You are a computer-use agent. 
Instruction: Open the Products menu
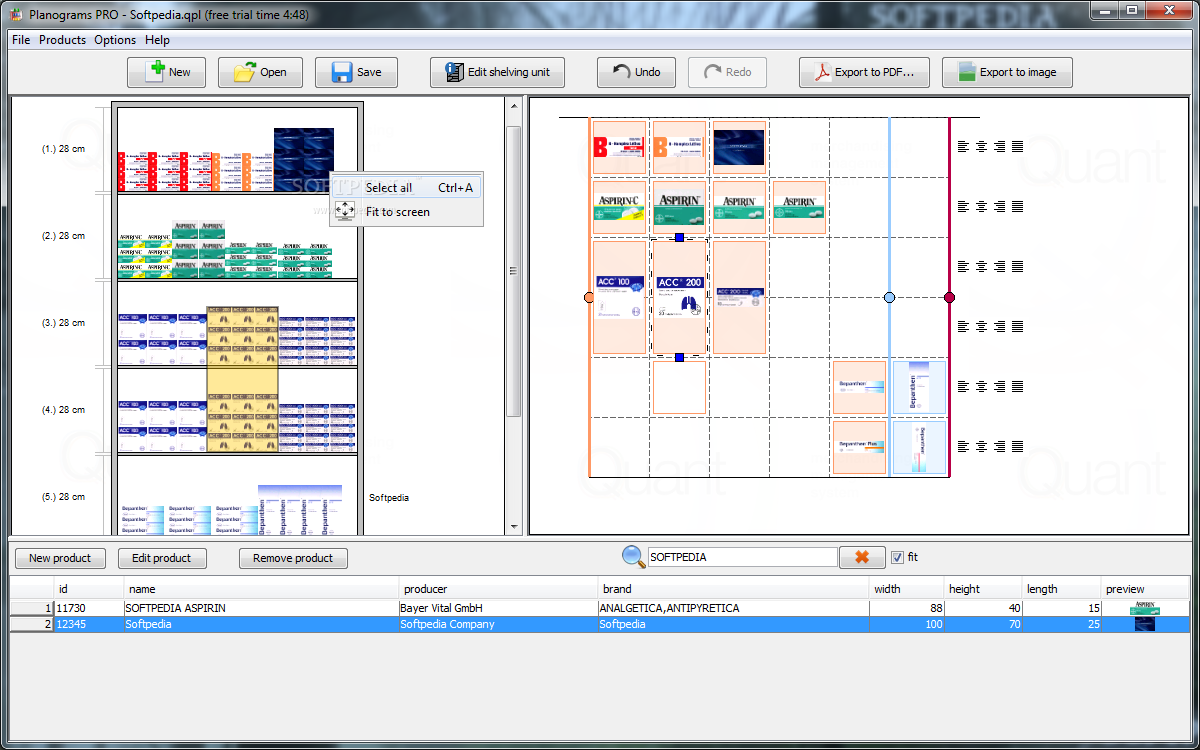tap(62, 40)
